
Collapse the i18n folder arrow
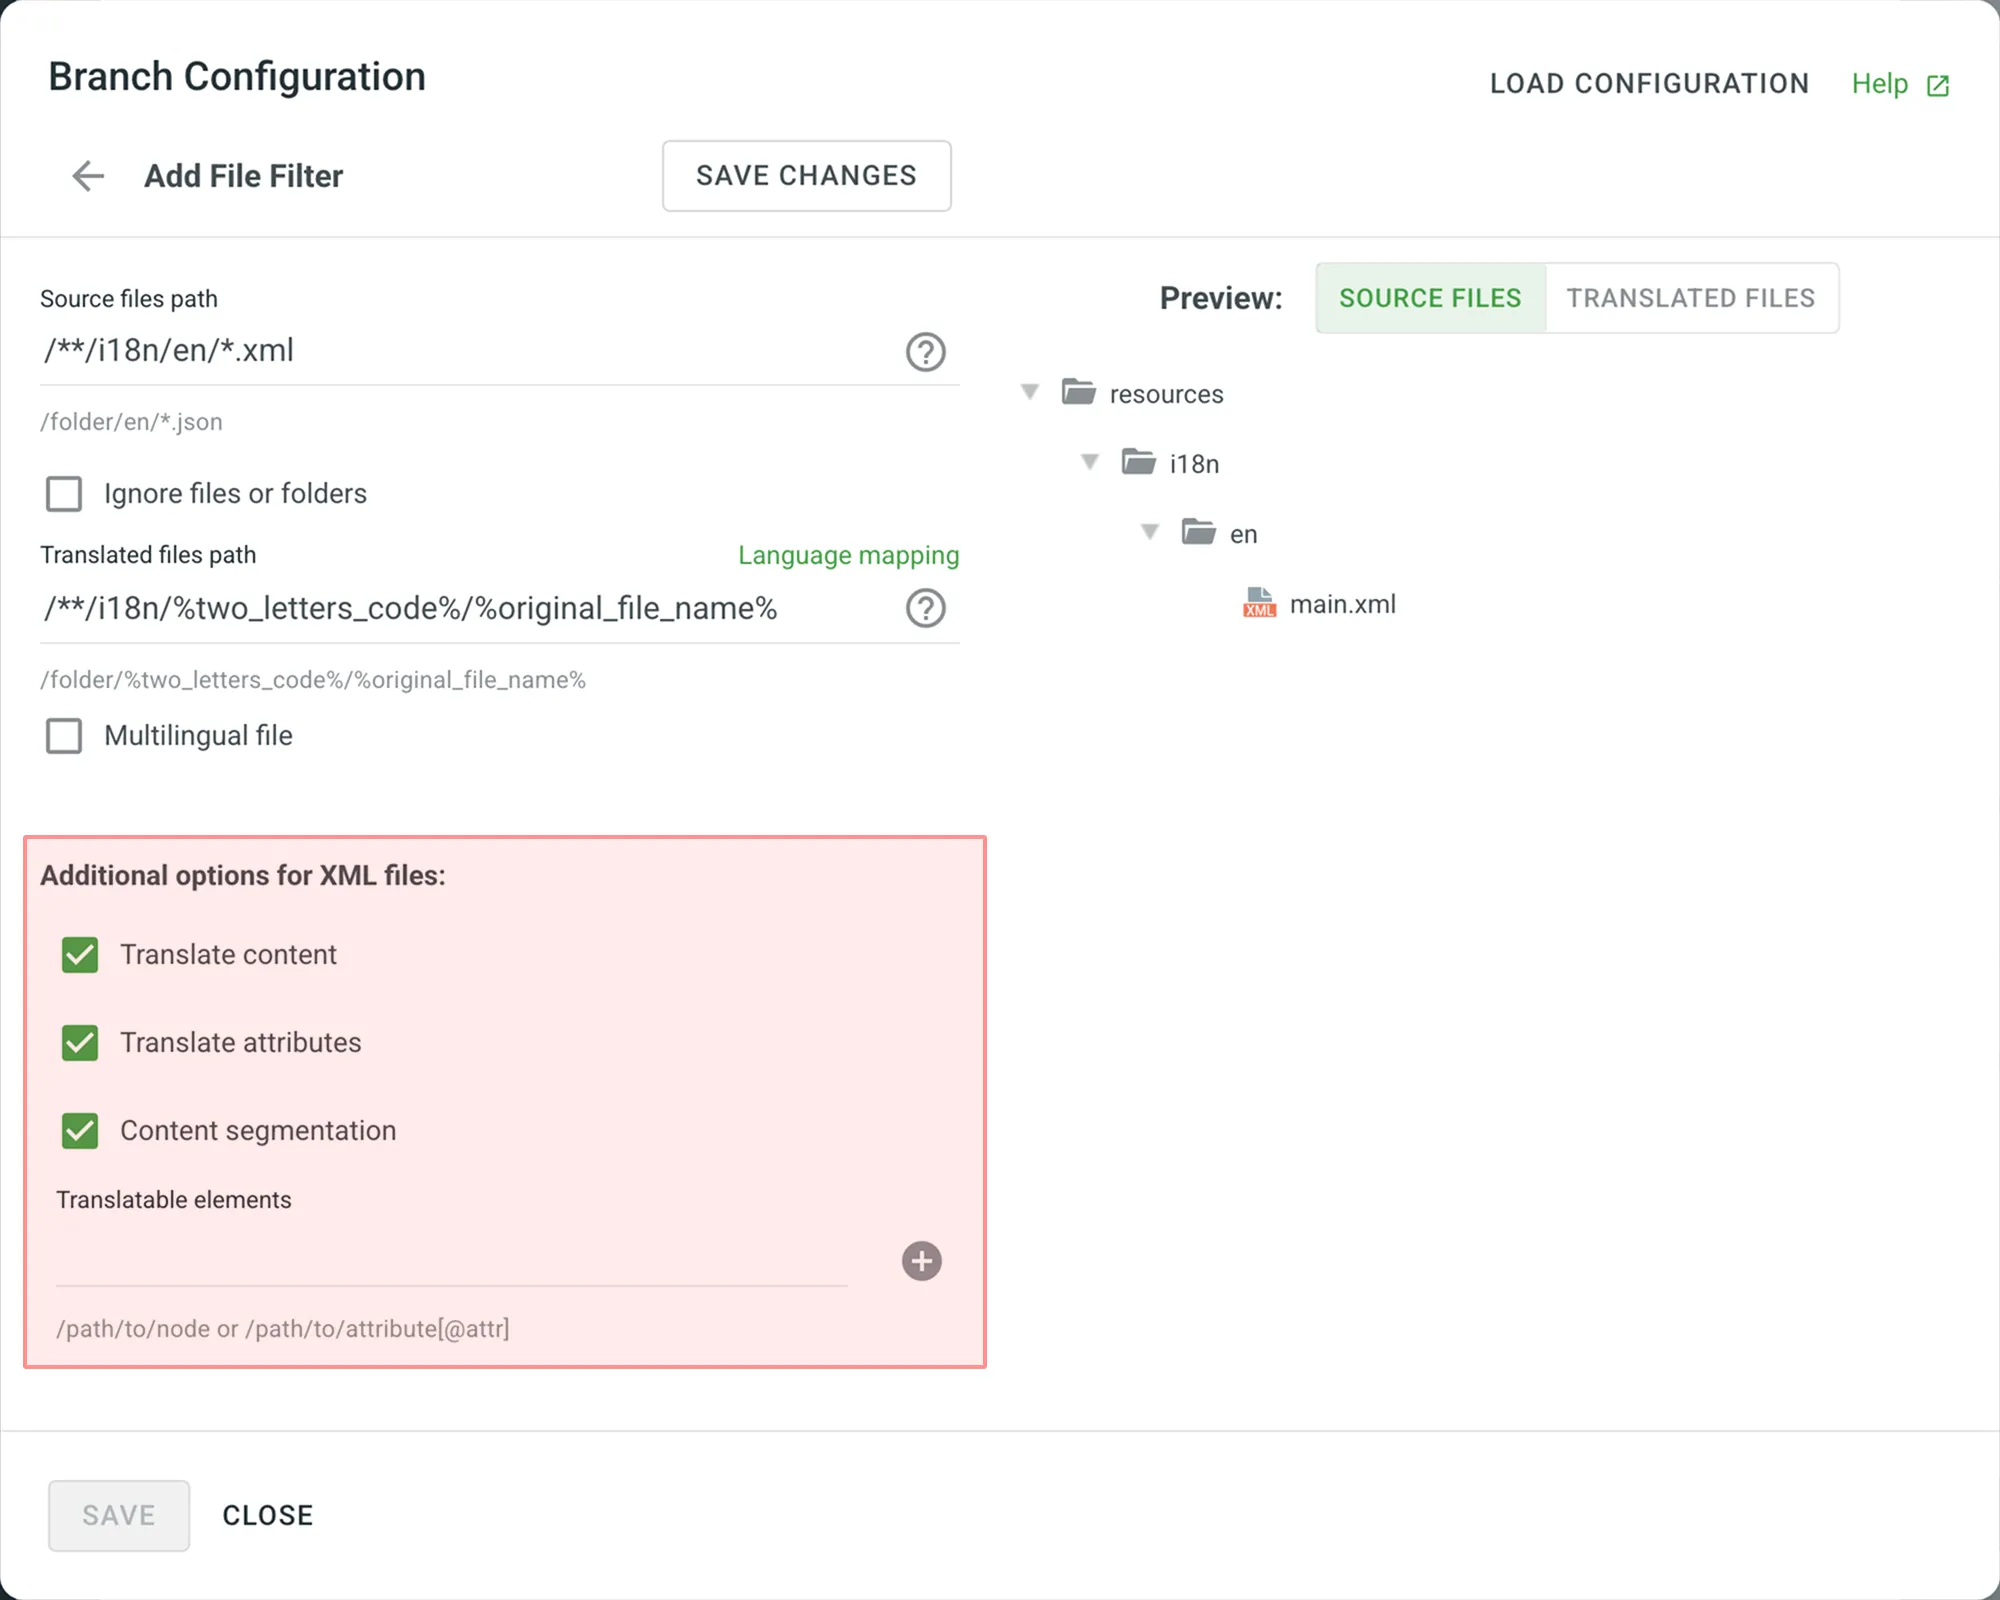point(1090,462)
